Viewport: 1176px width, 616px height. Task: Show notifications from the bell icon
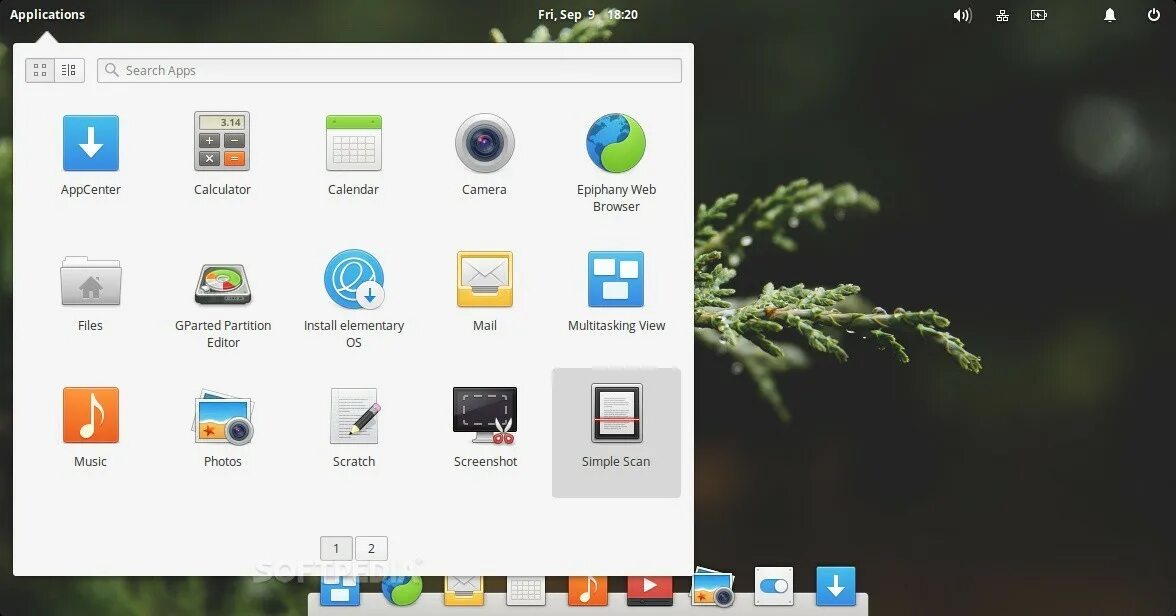click(x=1110, y=15)
